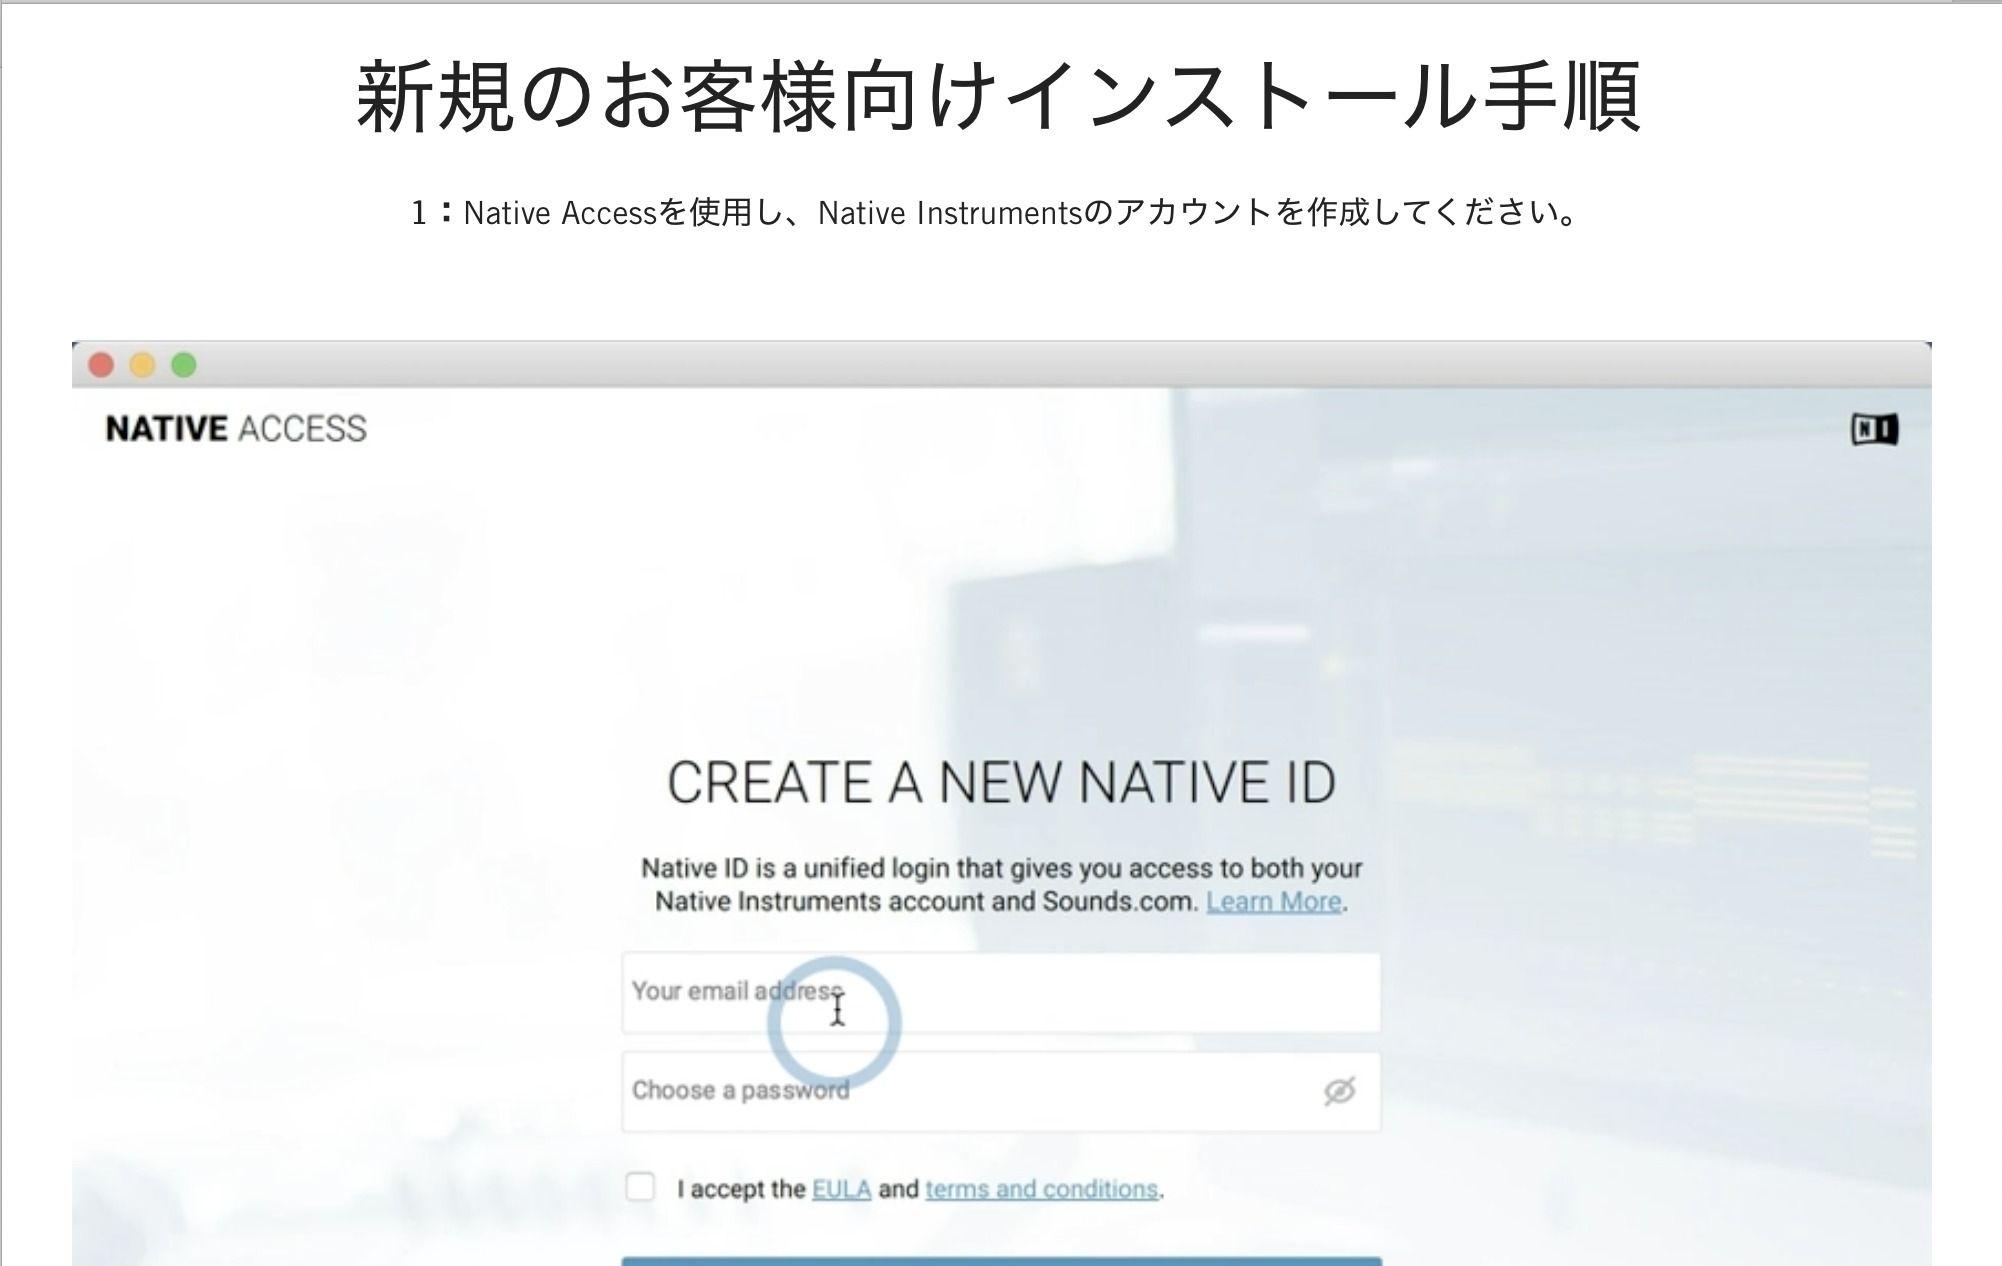This screenshot has height=1266, width=2002.
Task: Click the red close window button
Action: tap(101, 365)
